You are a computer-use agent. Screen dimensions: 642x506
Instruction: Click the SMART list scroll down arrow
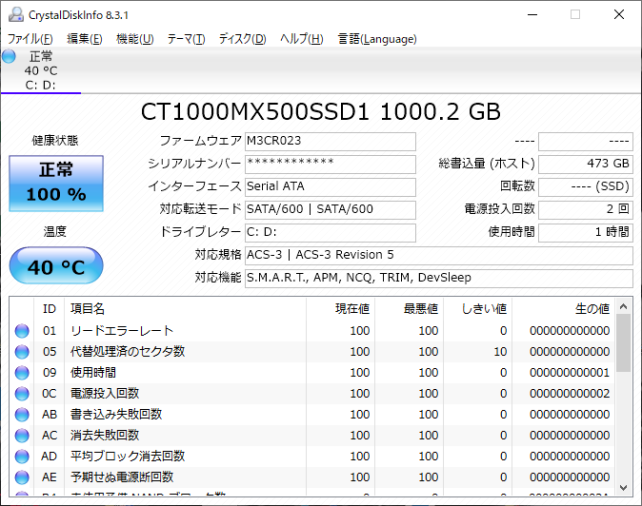click(x=623, y=488)
